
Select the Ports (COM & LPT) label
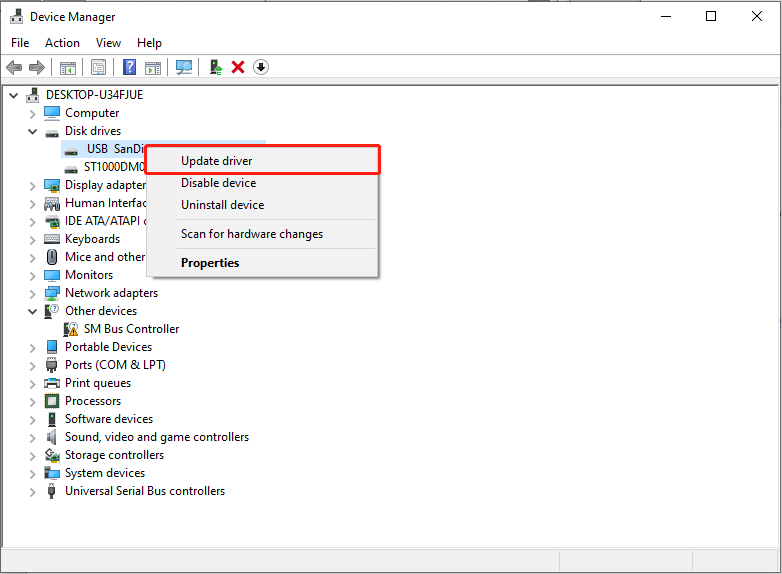click(115, 365)
